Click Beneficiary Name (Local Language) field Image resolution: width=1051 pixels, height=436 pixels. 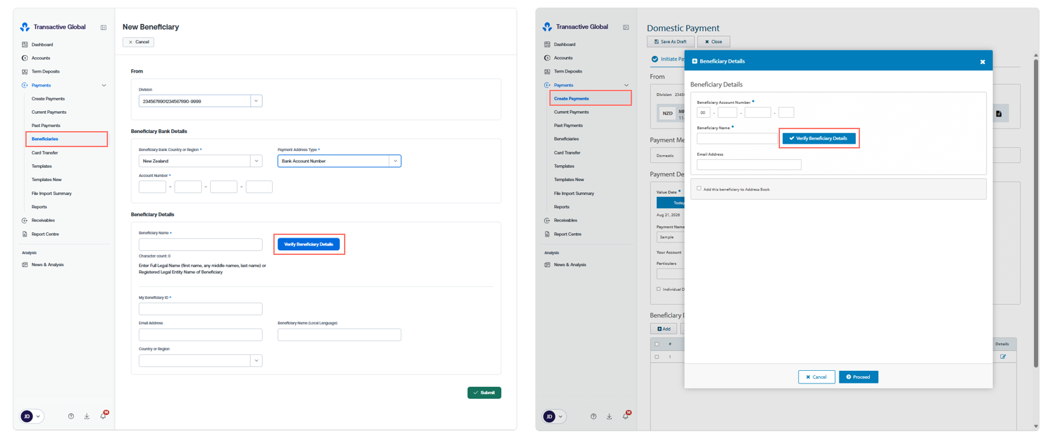click(x=339, y=335)
